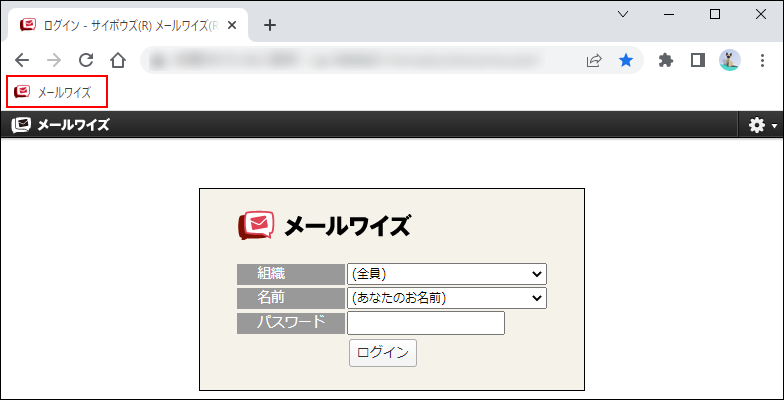
Task: Open Chrome's three-dot menu
Action: pyautogui.click(x=762, y=60)
